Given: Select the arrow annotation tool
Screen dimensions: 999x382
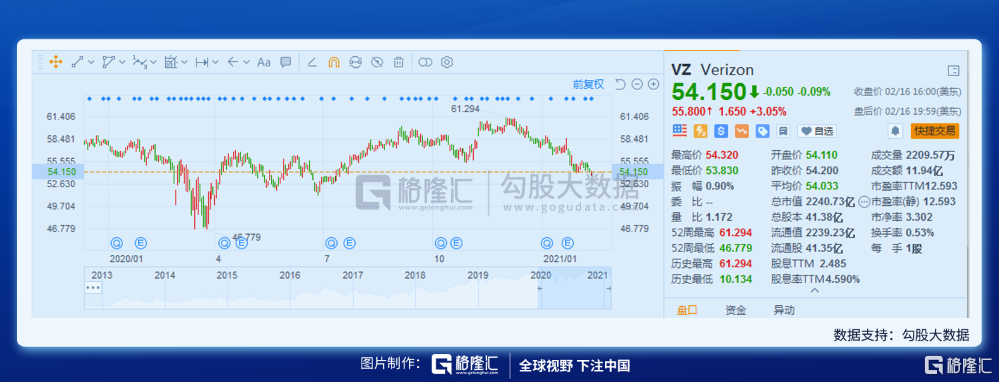Looking at the screenshot, I should [x=233, y=62].
